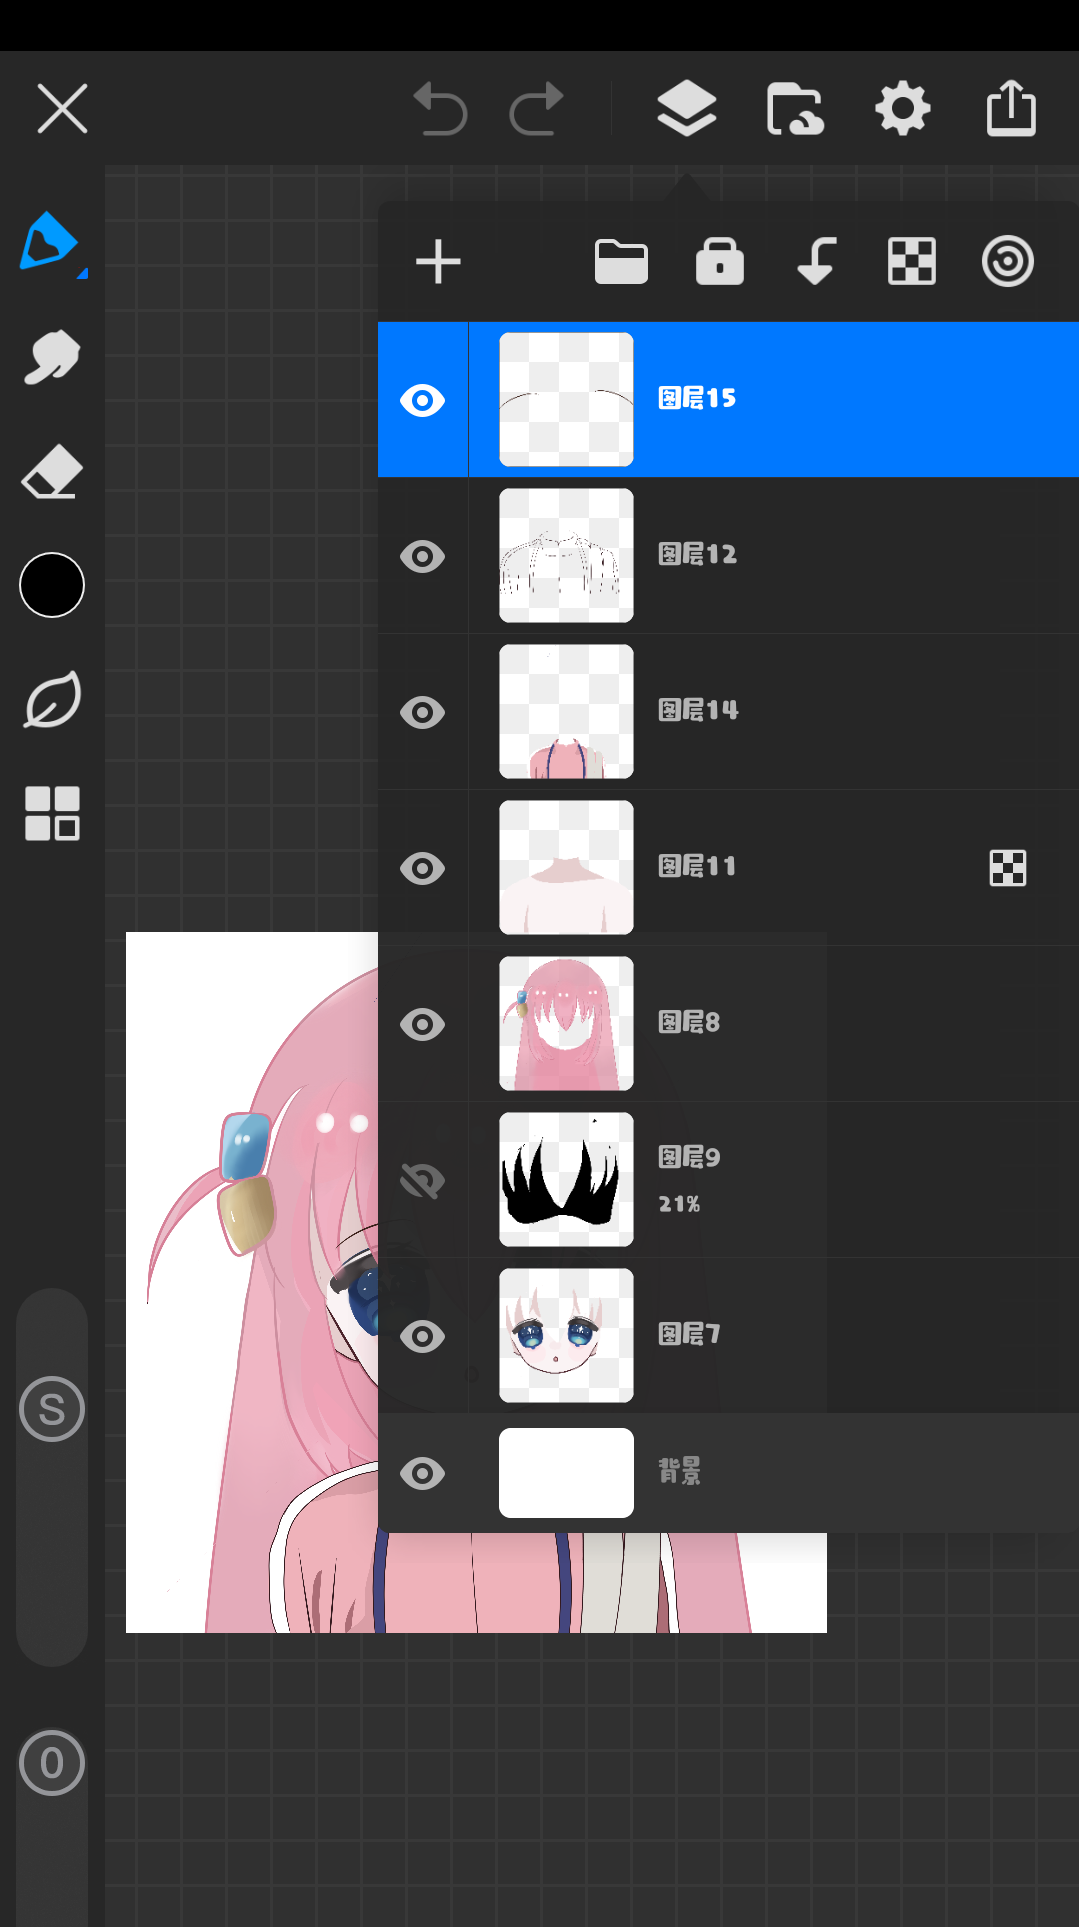1079x1927 pixels.
Task: Select the eraser tool
Action: [51, 472]
